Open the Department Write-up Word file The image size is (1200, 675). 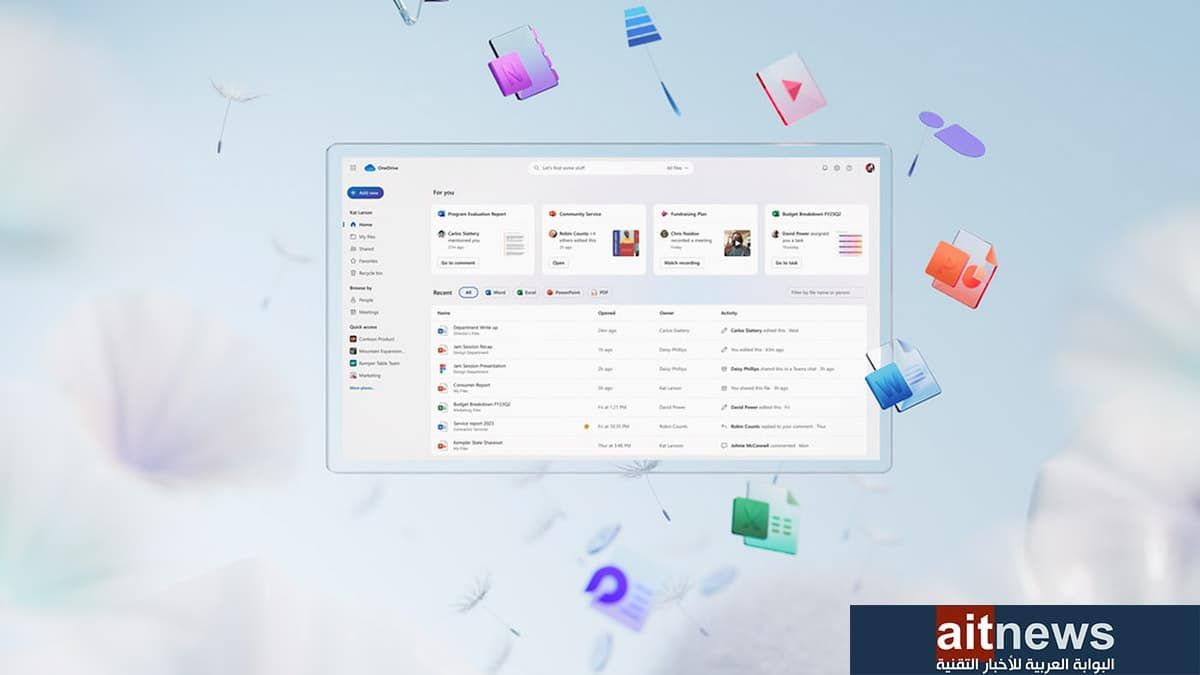click(475, 327)
